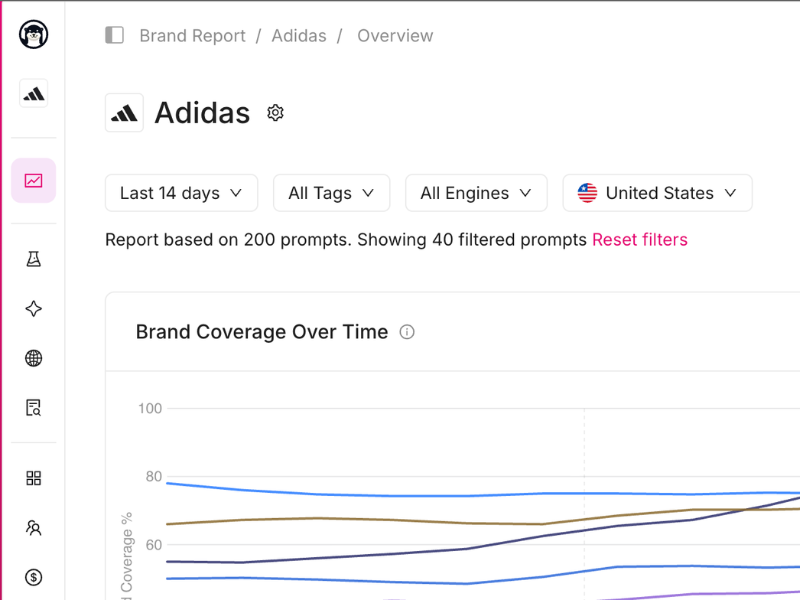Toggle the sidebar panel icon

[114, 35]
